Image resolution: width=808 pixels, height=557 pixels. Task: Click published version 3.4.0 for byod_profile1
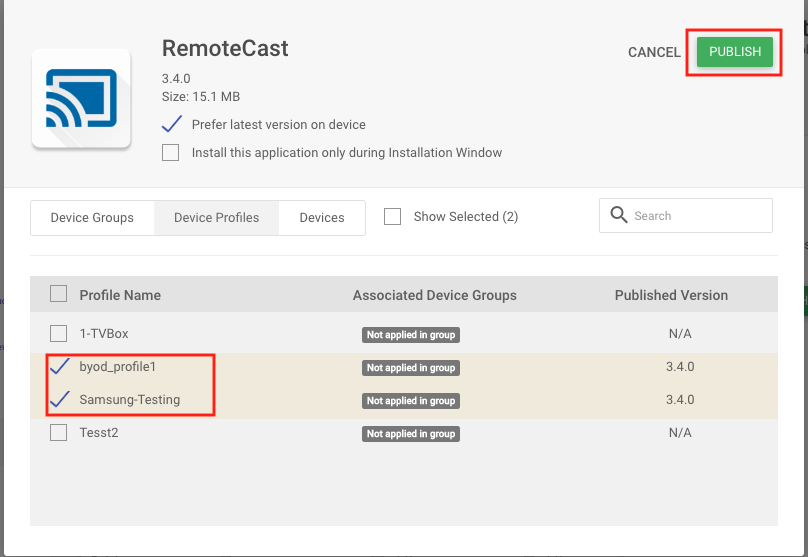680,366
